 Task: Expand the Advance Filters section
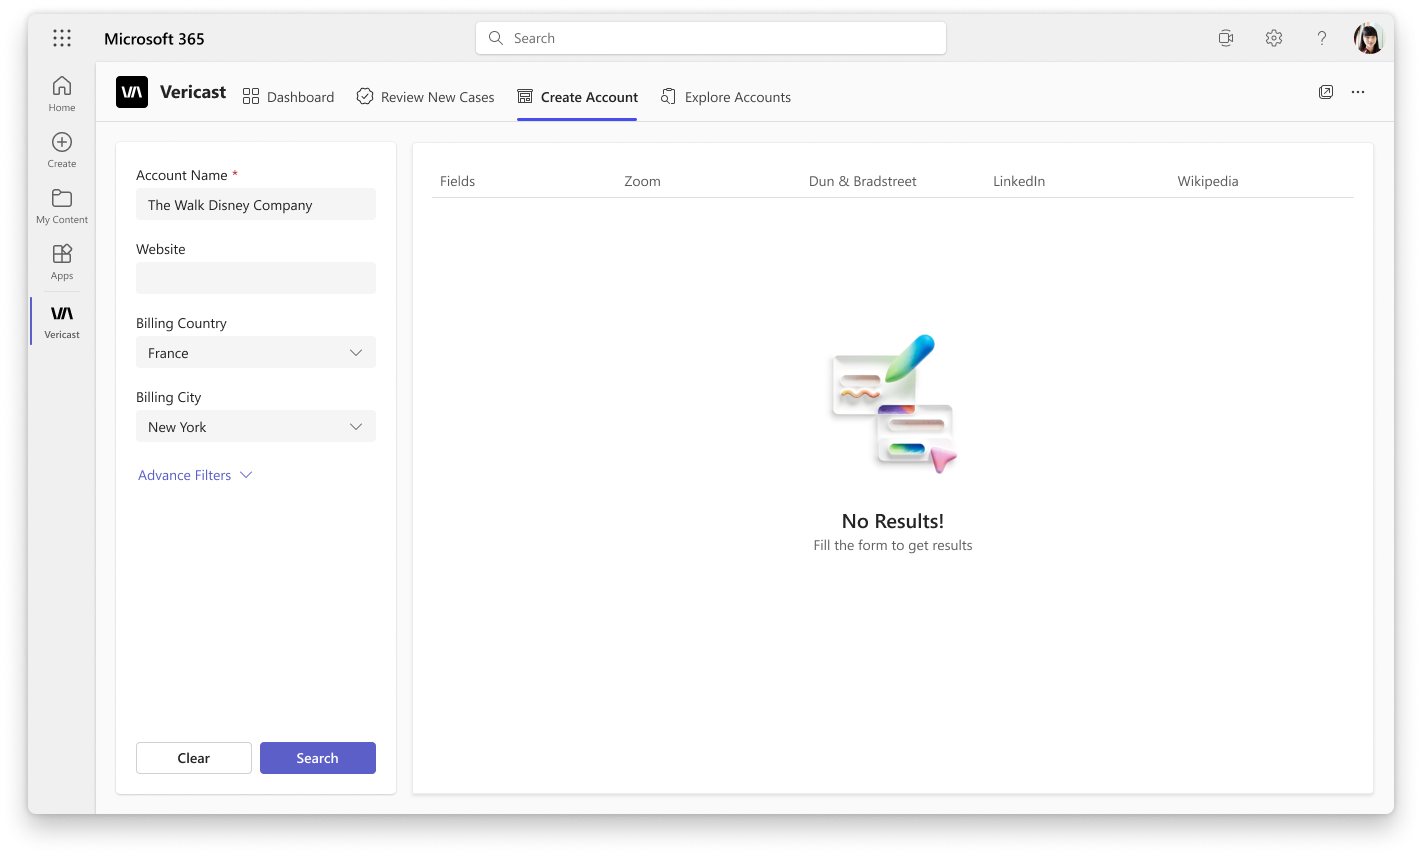tap(195, 475)
